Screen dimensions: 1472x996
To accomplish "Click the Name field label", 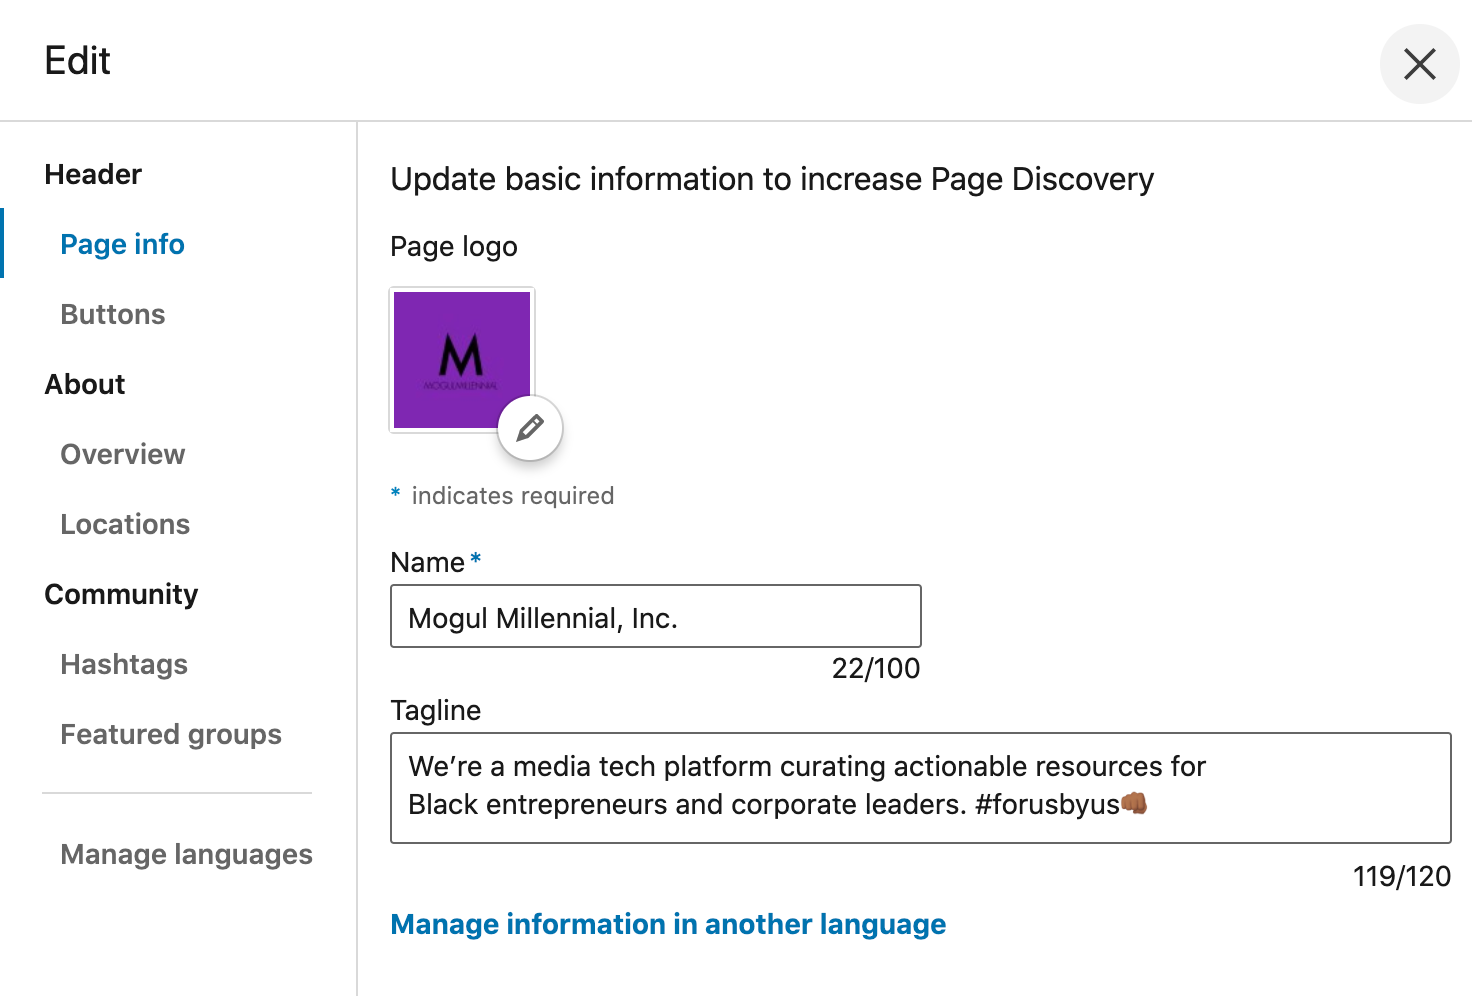I will (428, 562).
